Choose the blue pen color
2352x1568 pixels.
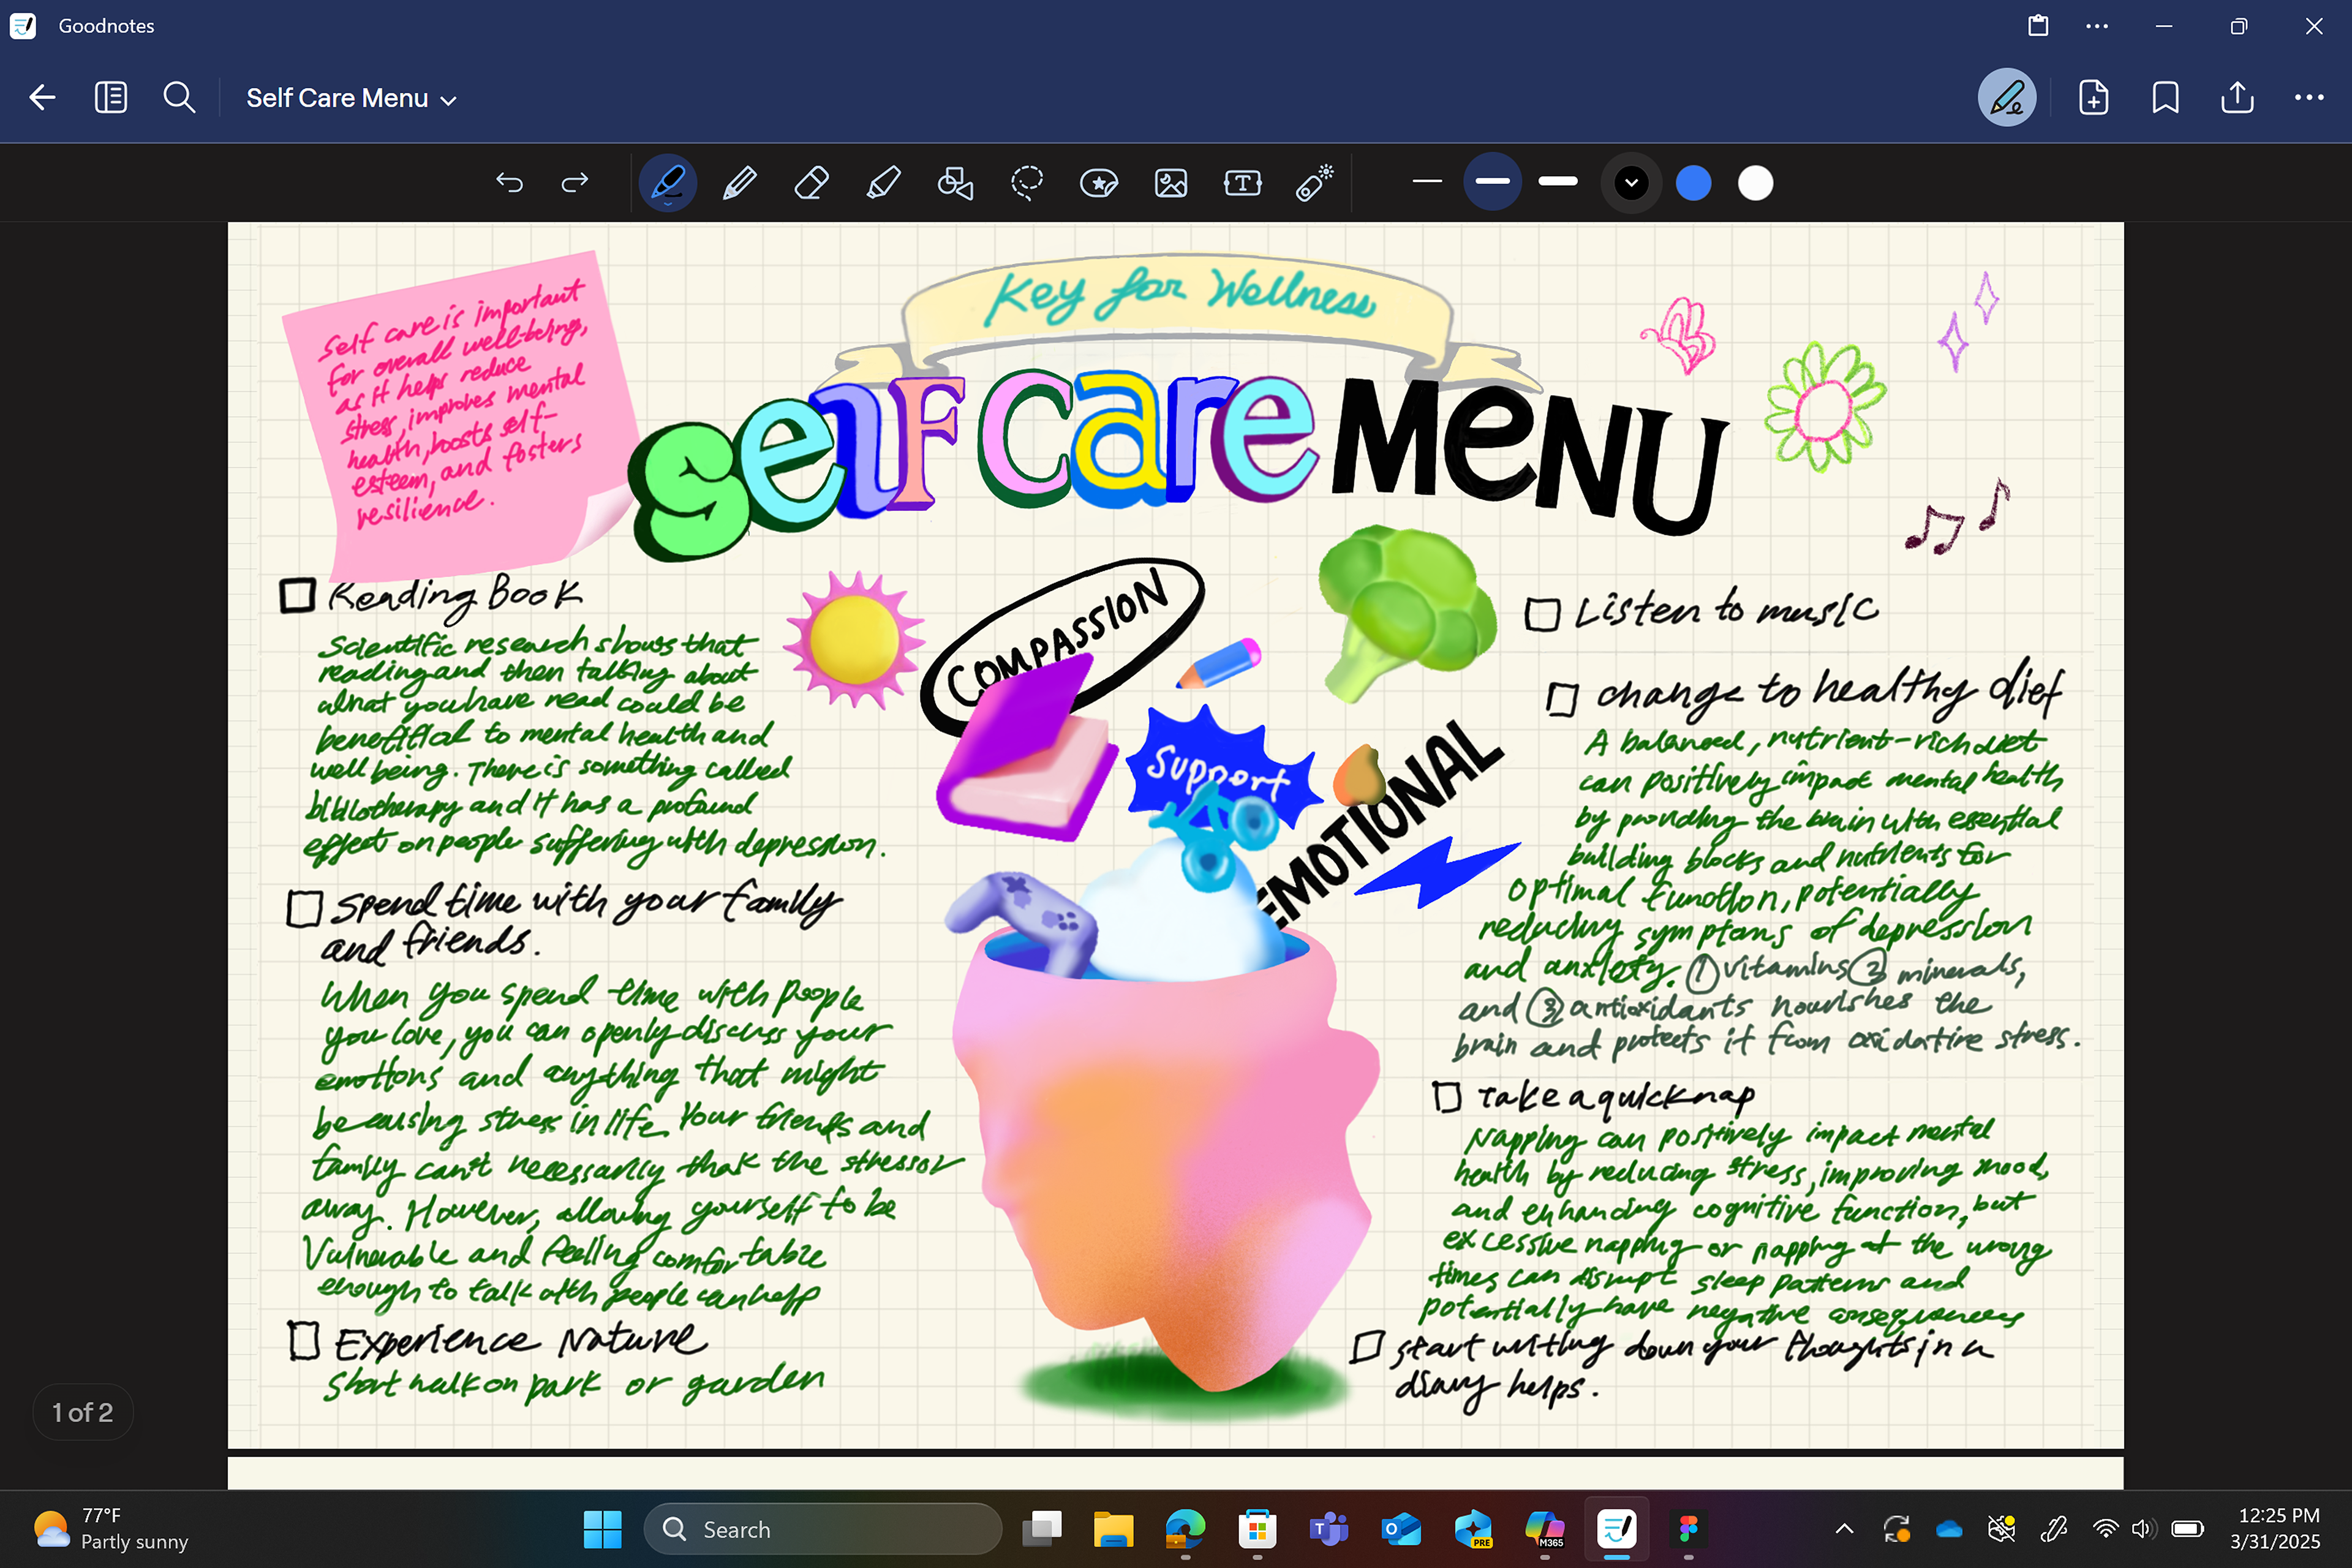1693,183
